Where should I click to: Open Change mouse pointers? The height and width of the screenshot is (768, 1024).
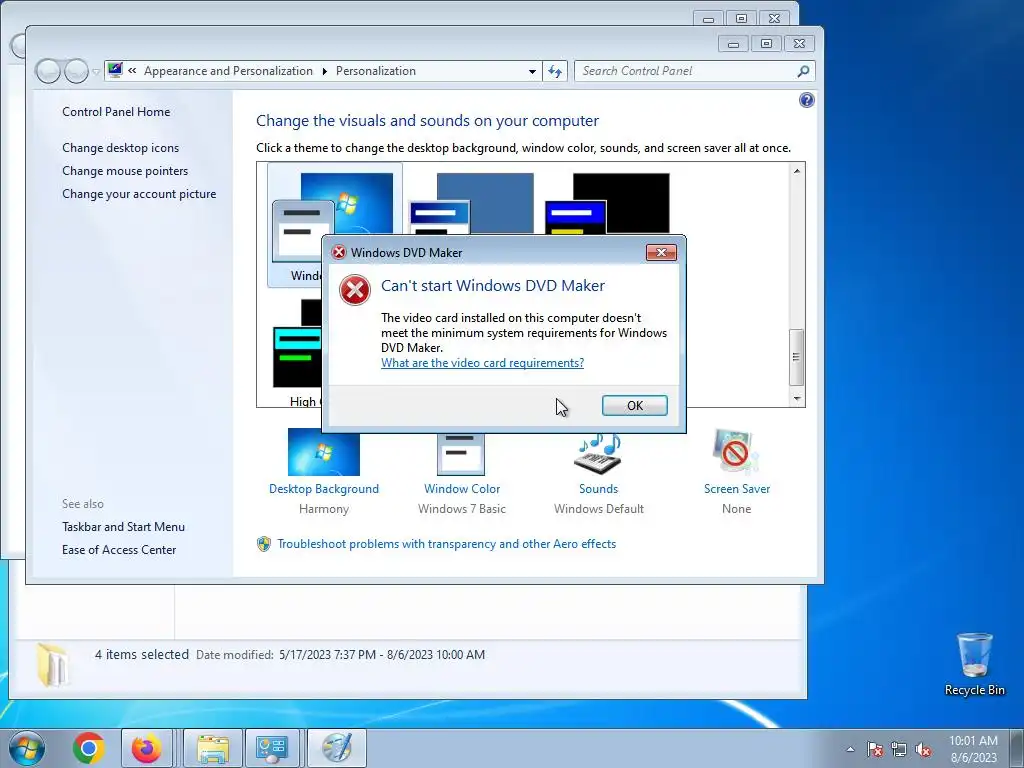(125, 170)
